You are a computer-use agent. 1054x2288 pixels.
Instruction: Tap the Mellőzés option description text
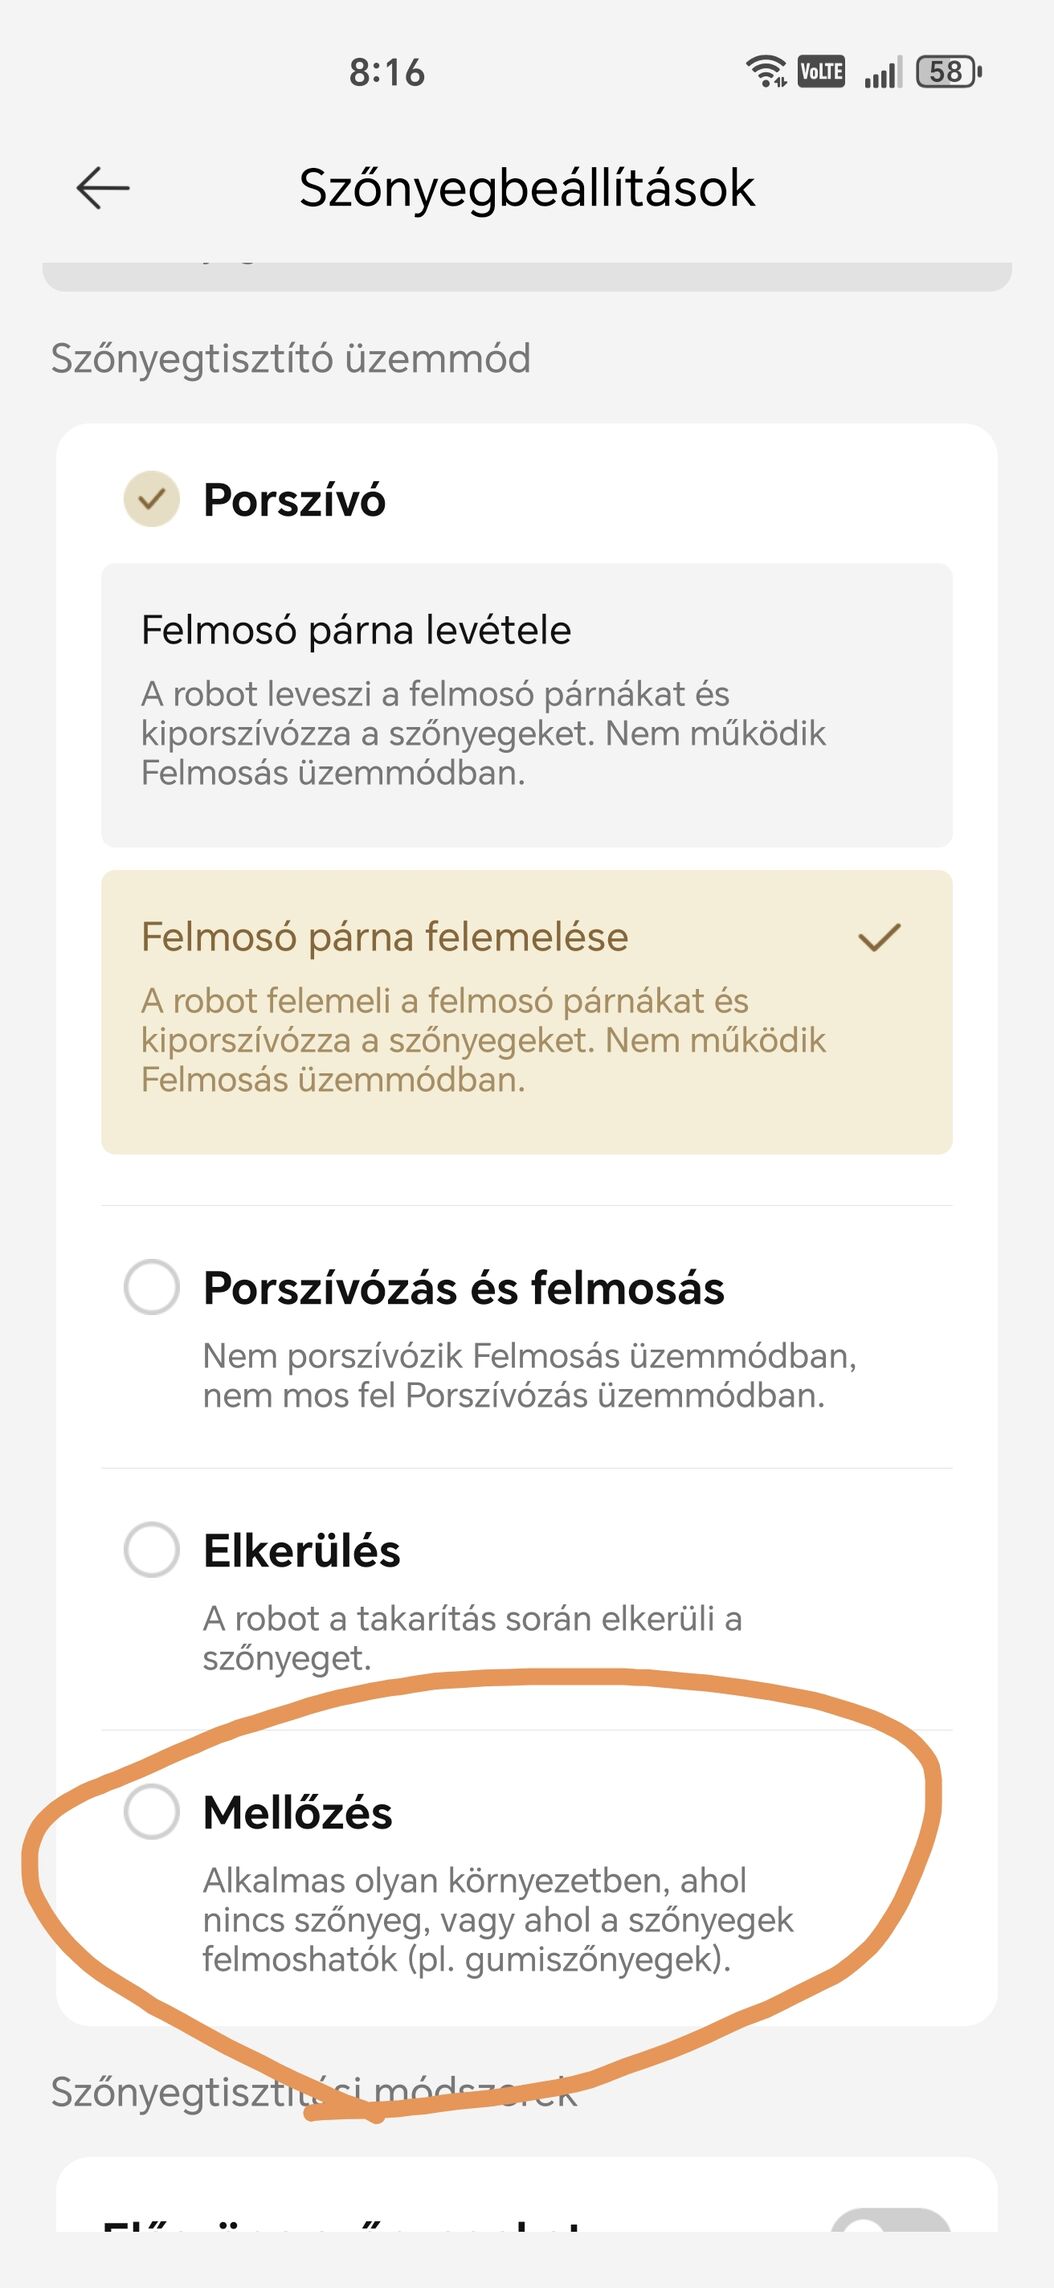[x=498, y=1919]
